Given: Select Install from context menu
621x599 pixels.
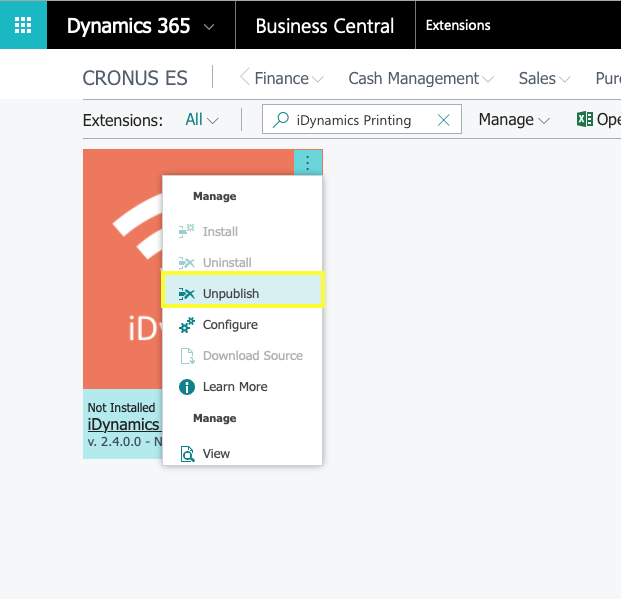Looking at the screenshot, I should [242, 231].
